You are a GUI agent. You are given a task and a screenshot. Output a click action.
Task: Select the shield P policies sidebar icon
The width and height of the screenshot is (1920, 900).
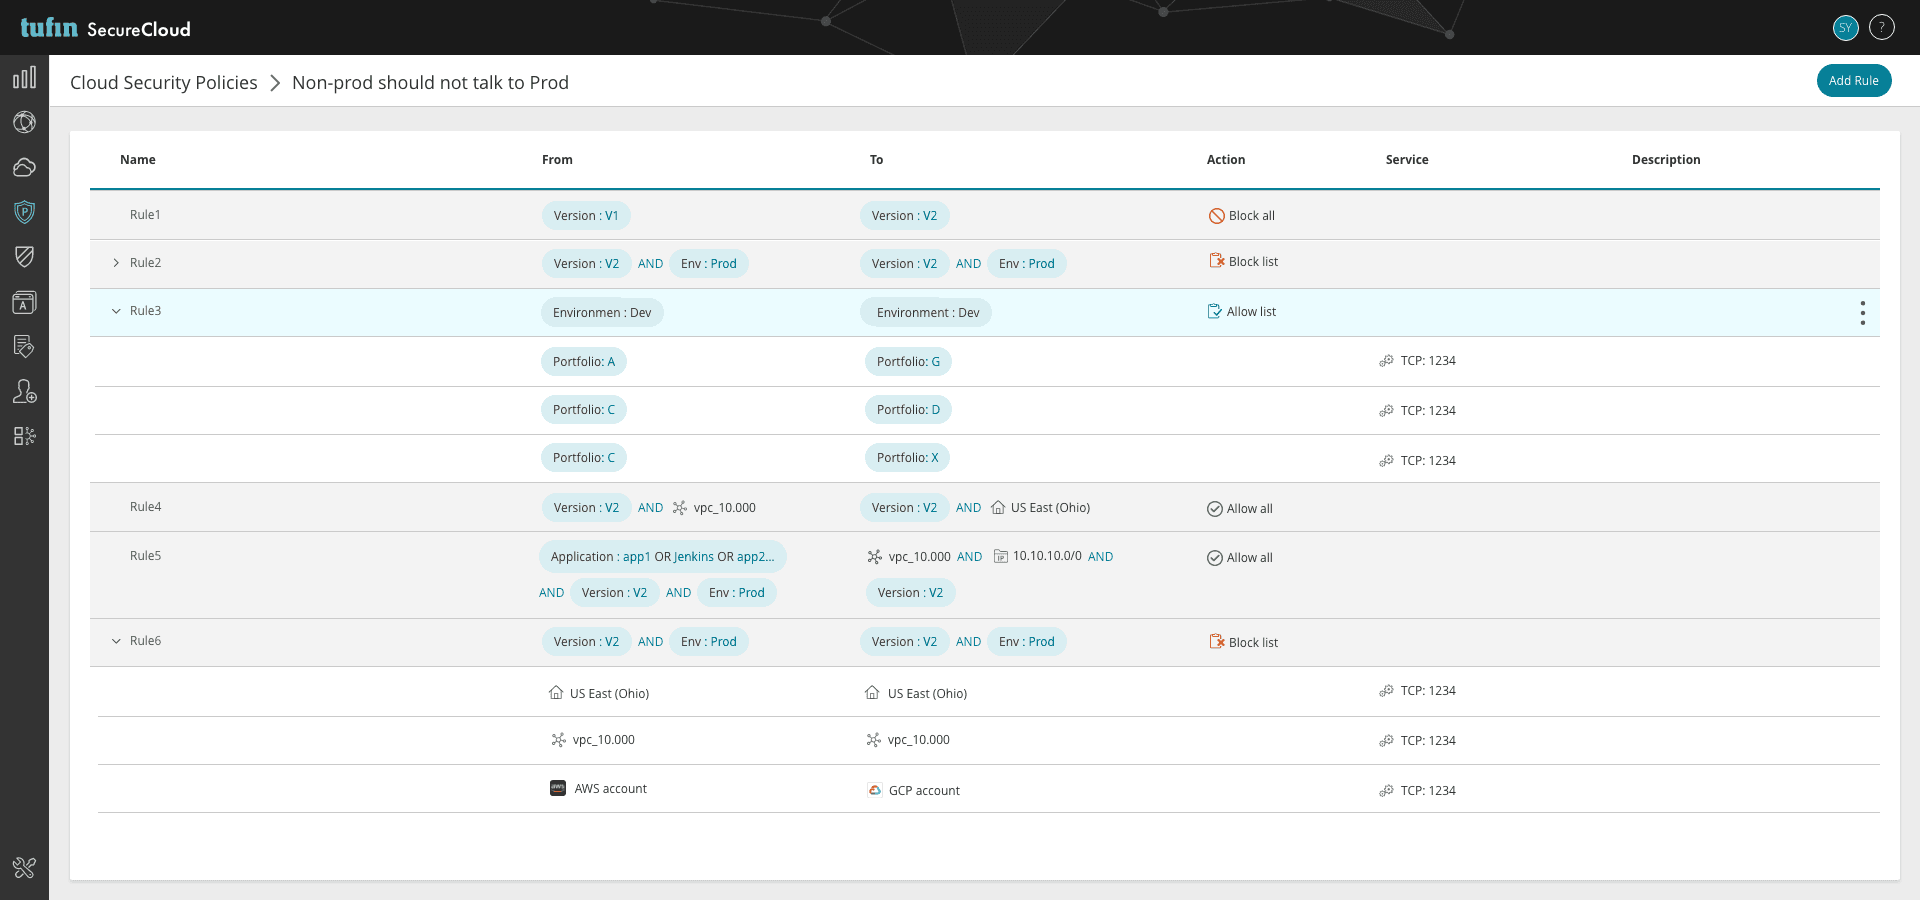tap(24, 212)
